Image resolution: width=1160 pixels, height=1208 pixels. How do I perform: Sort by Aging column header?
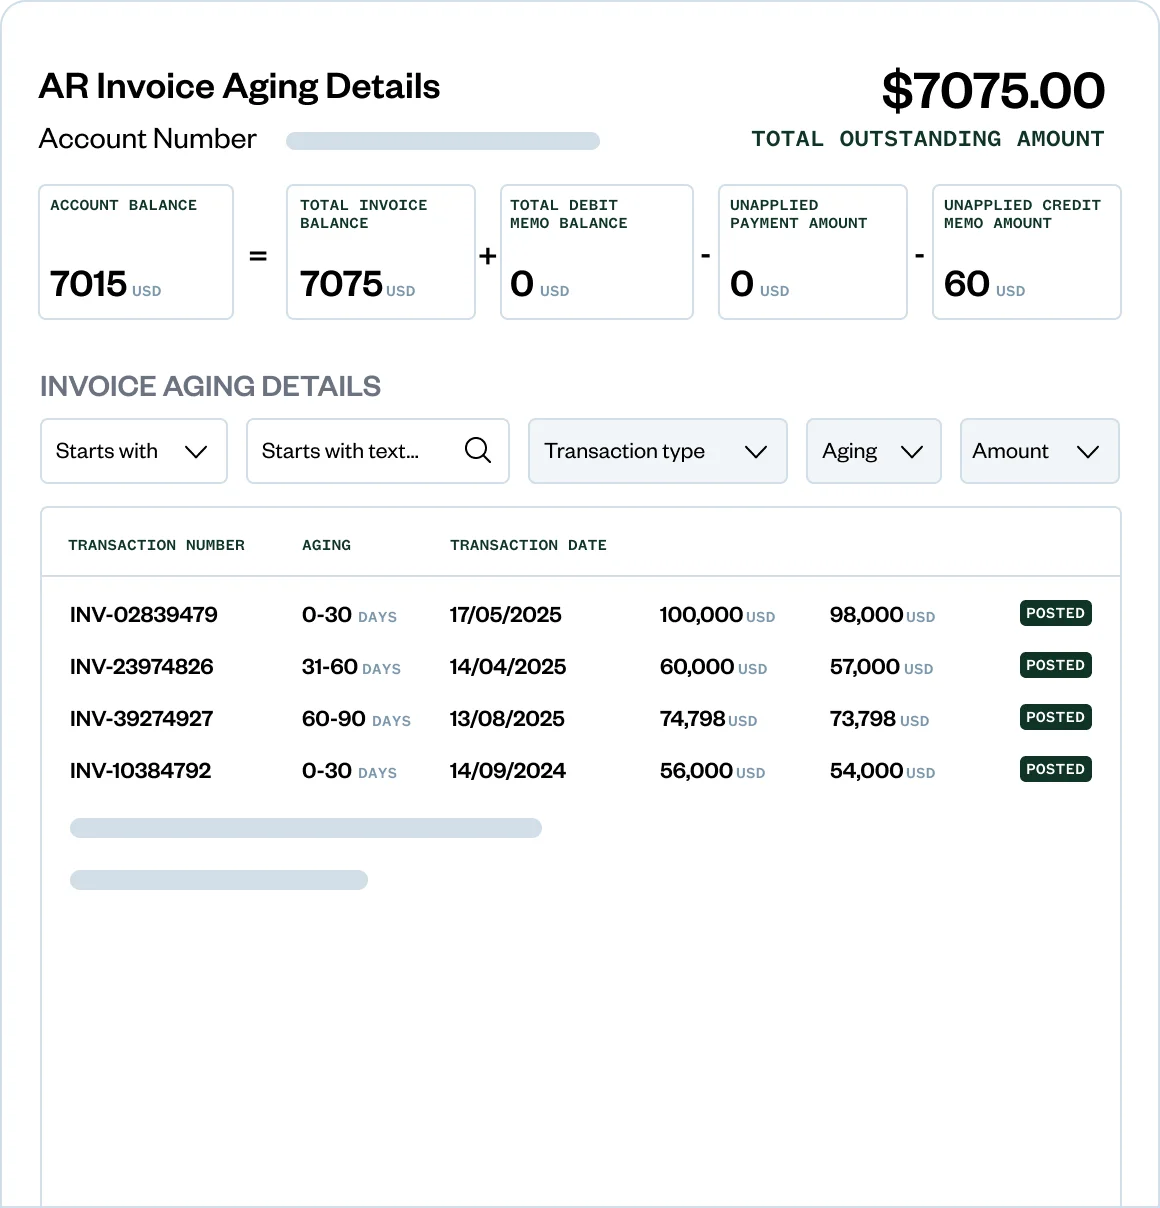pos(326,545)
